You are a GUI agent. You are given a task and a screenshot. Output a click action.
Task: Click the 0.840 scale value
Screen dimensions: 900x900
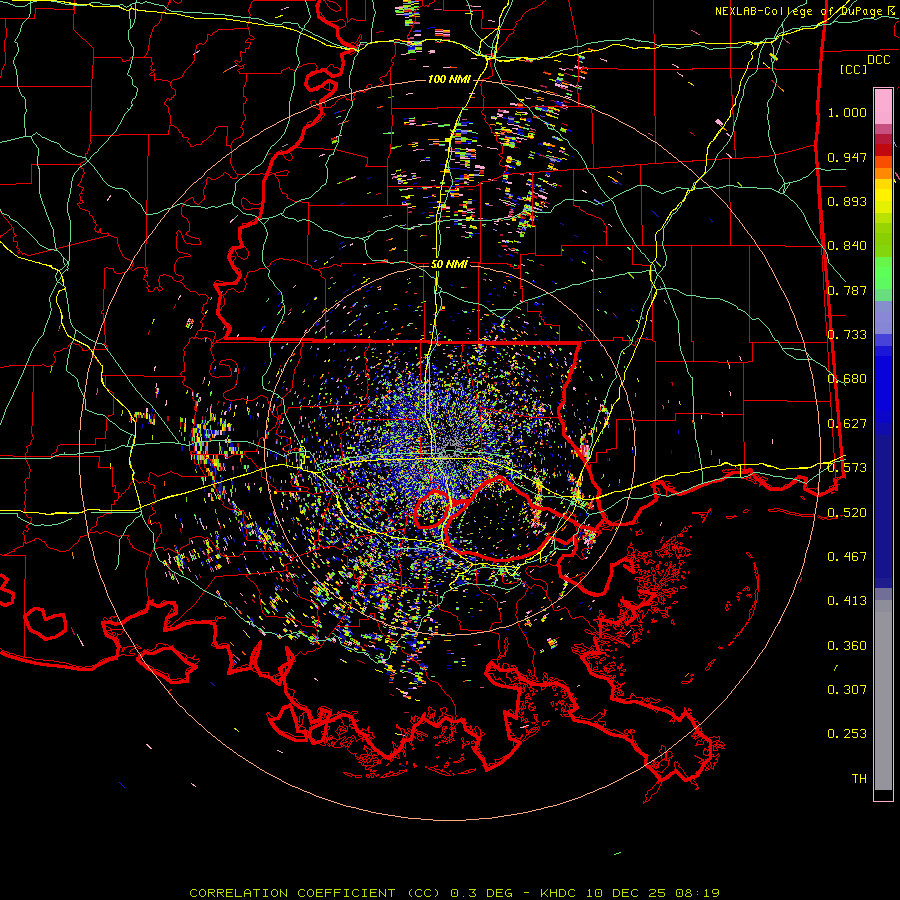pos(847,246)
